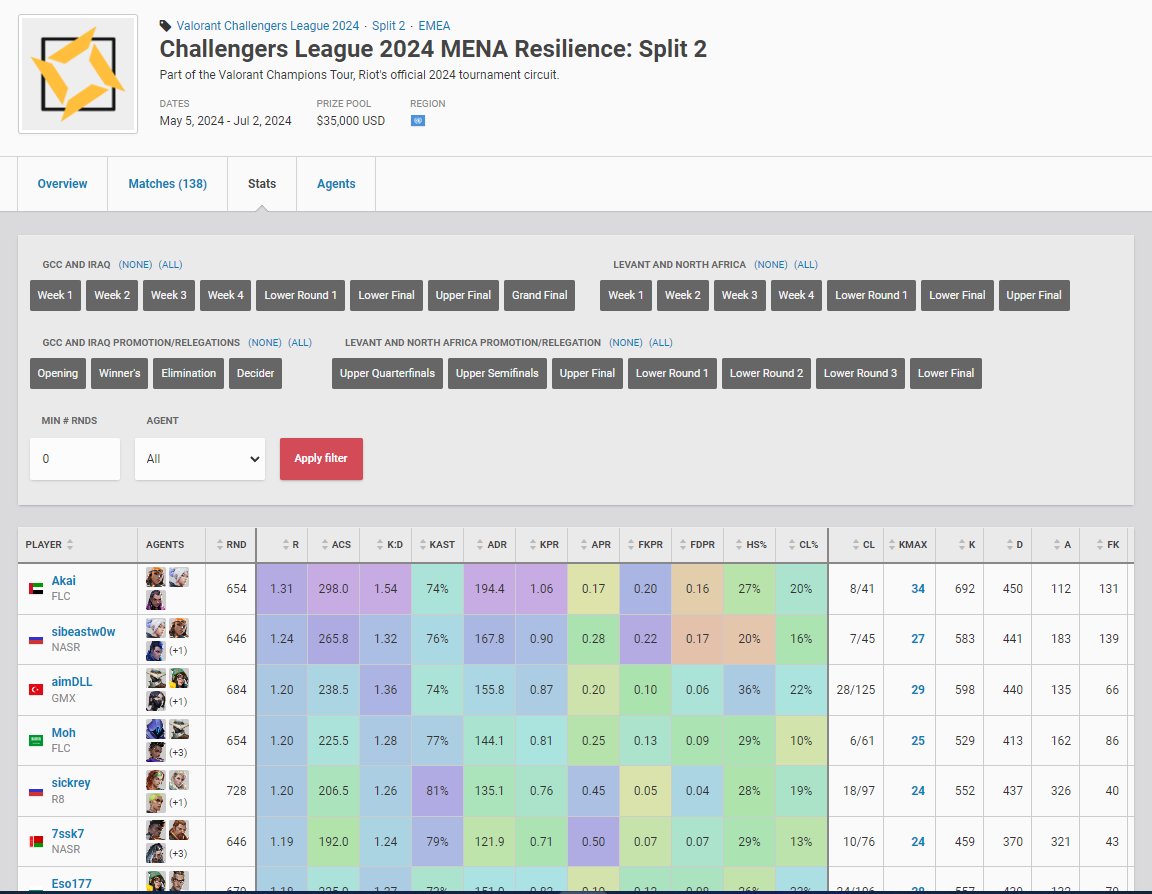Toggle Upper Semifinals filter
This screenshot has height=894, width=1152.
click(x=497, y=373)
